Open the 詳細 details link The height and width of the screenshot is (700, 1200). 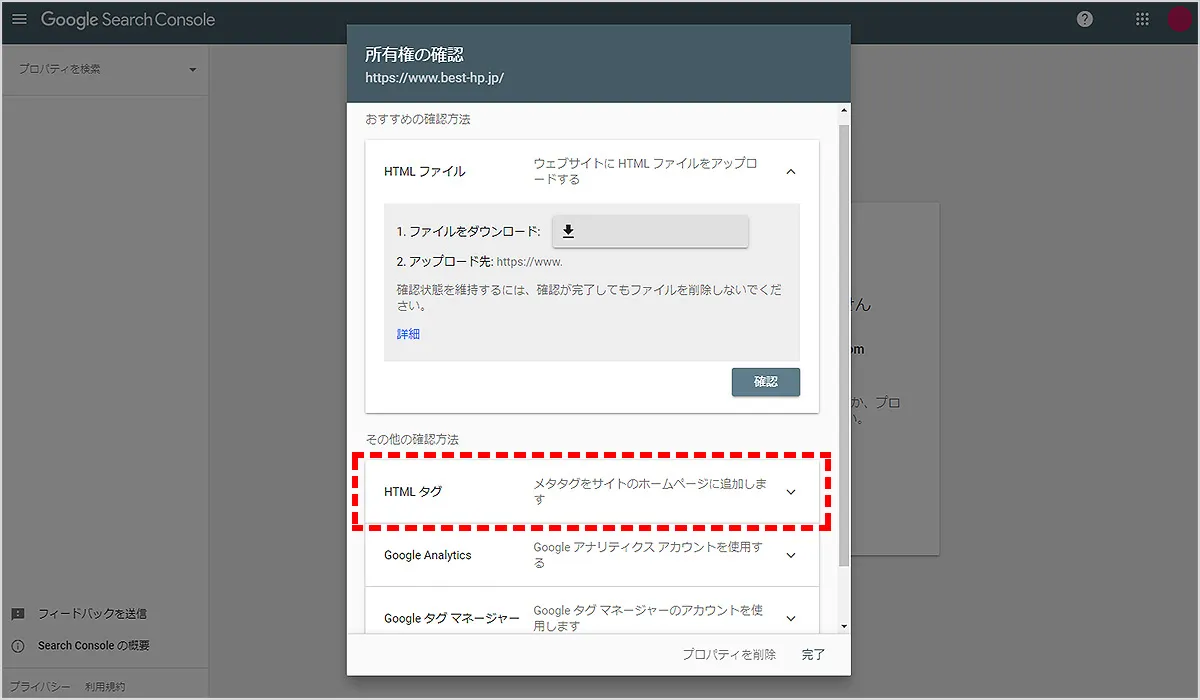click(x=407, y=333)
